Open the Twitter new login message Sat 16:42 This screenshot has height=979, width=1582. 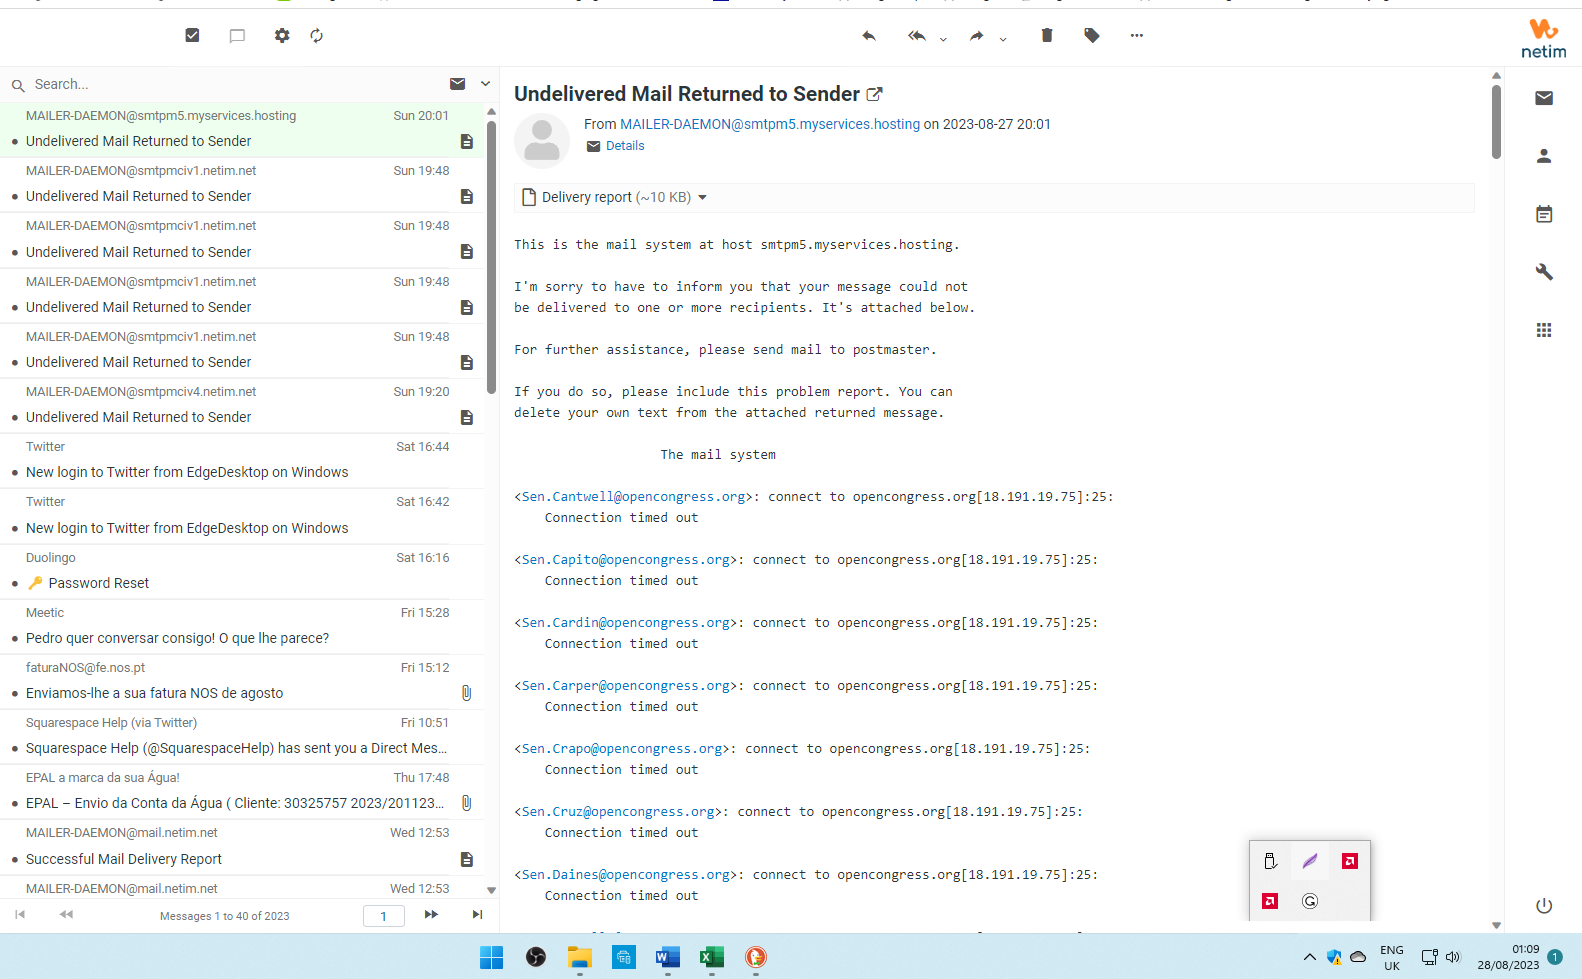click(242, 515)
